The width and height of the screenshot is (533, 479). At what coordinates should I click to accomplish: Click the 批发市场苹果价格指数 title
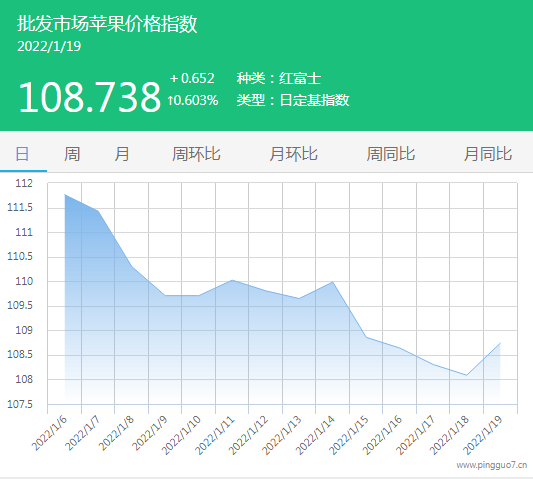coord(107,24)
